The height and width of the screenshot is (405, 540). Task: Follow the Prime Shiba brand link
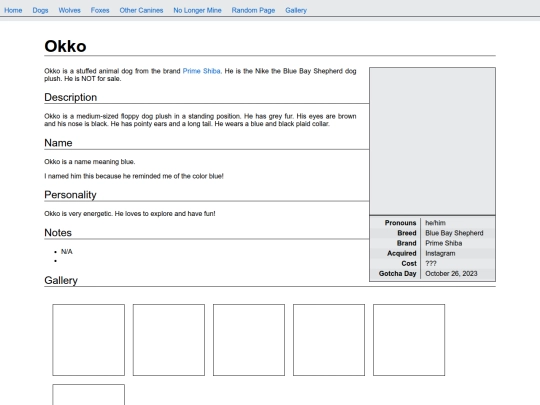[x=201, y=71]
